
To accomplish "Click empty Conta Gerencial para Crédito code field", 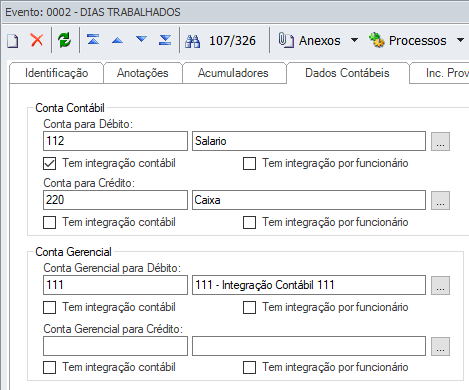I will 115,346.
